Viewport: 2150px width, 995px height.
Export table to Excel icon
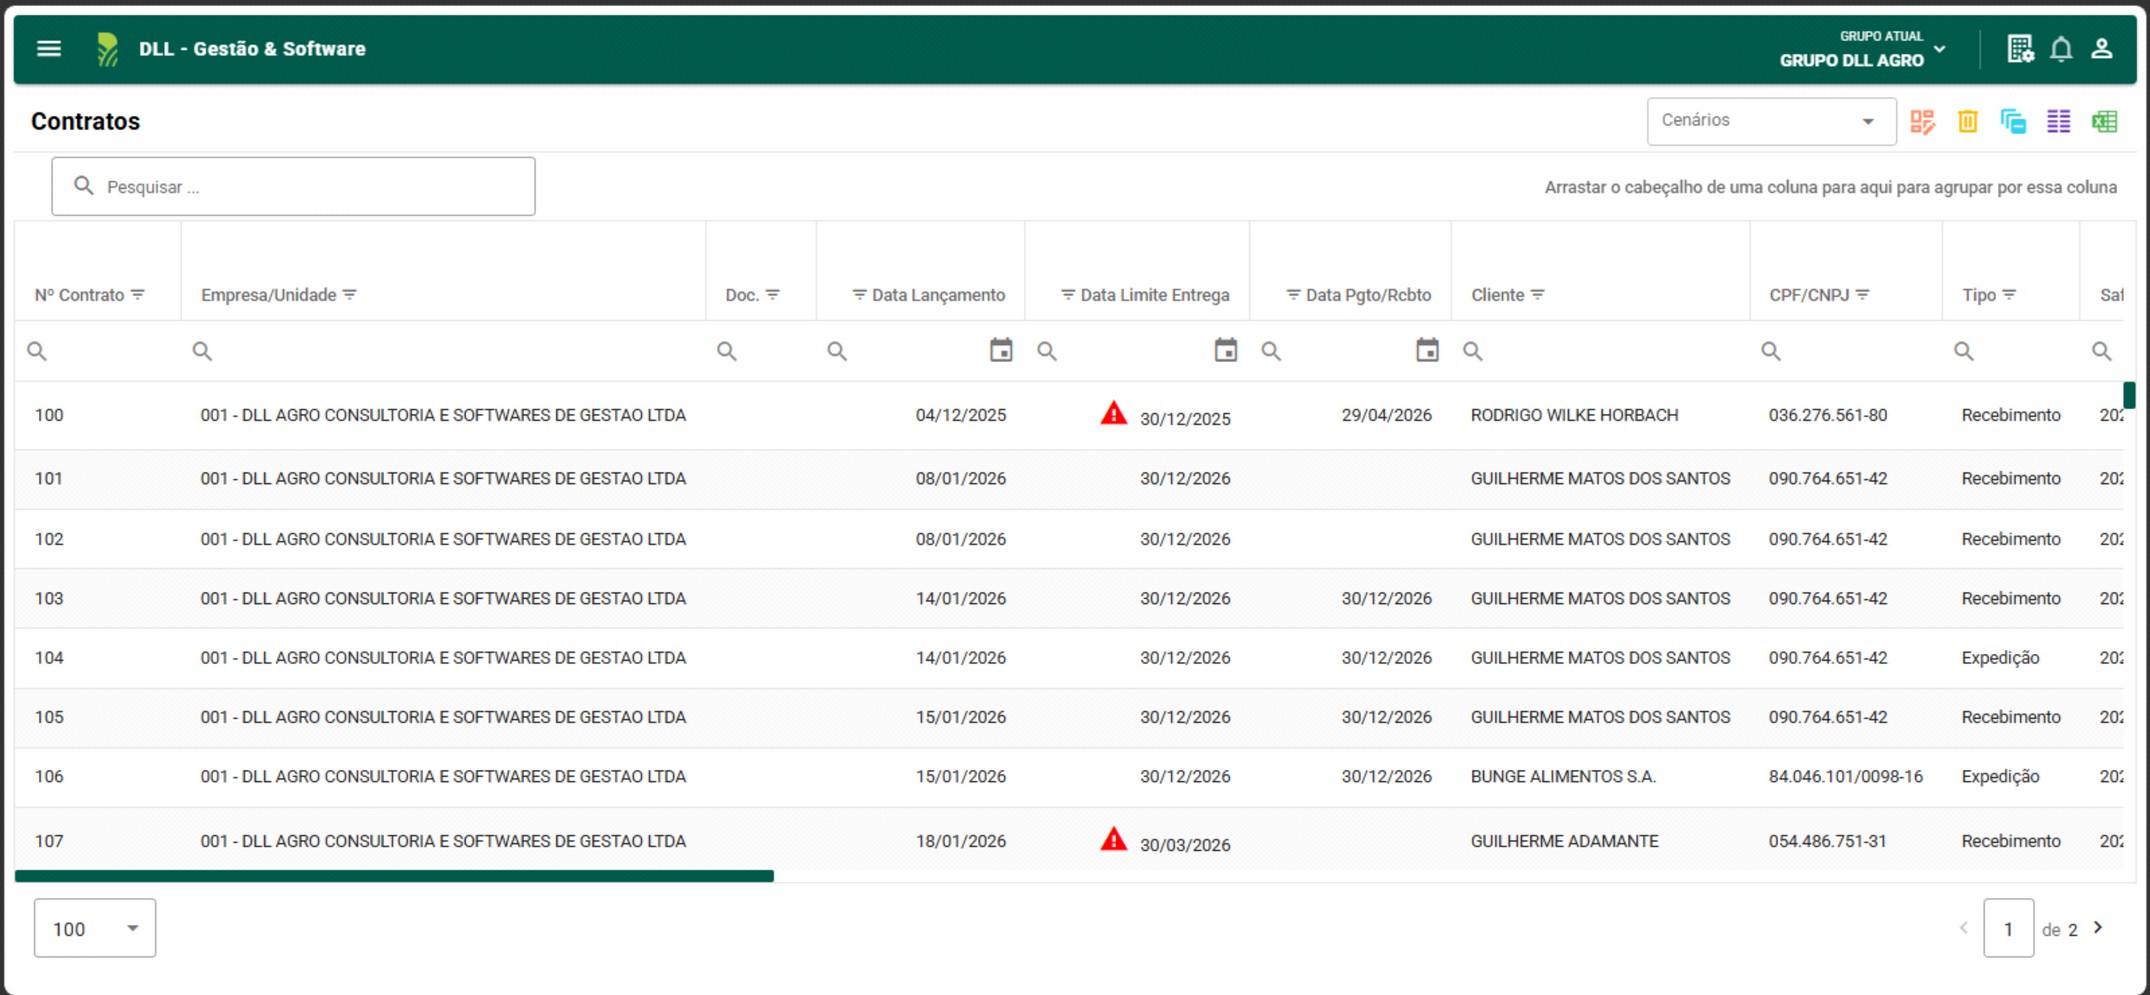click(x=2104, y=121)
